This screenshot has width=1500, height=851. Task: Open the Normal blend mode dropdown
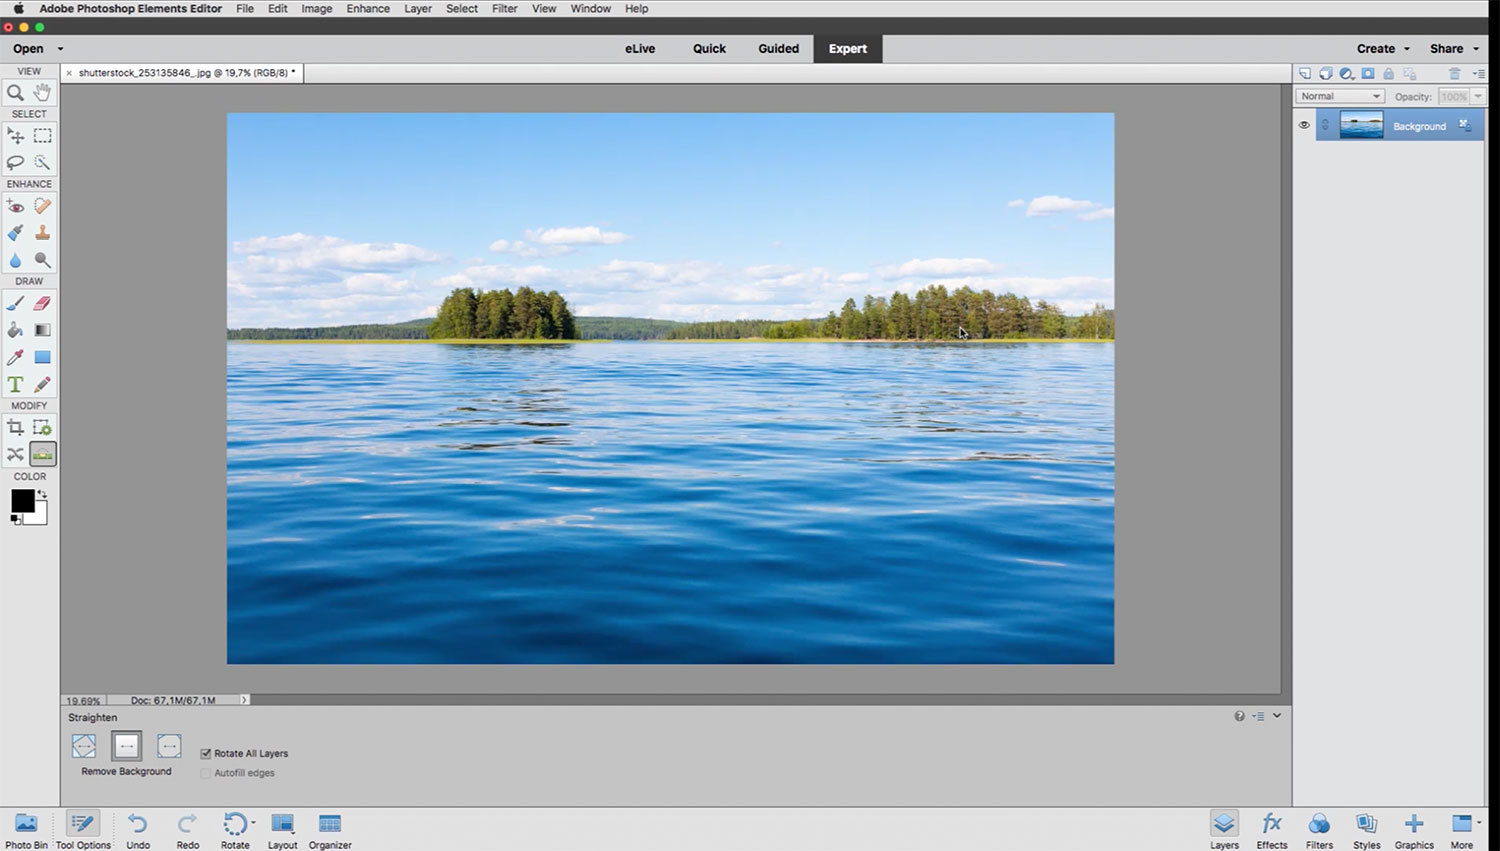(x=1339, y=96)
